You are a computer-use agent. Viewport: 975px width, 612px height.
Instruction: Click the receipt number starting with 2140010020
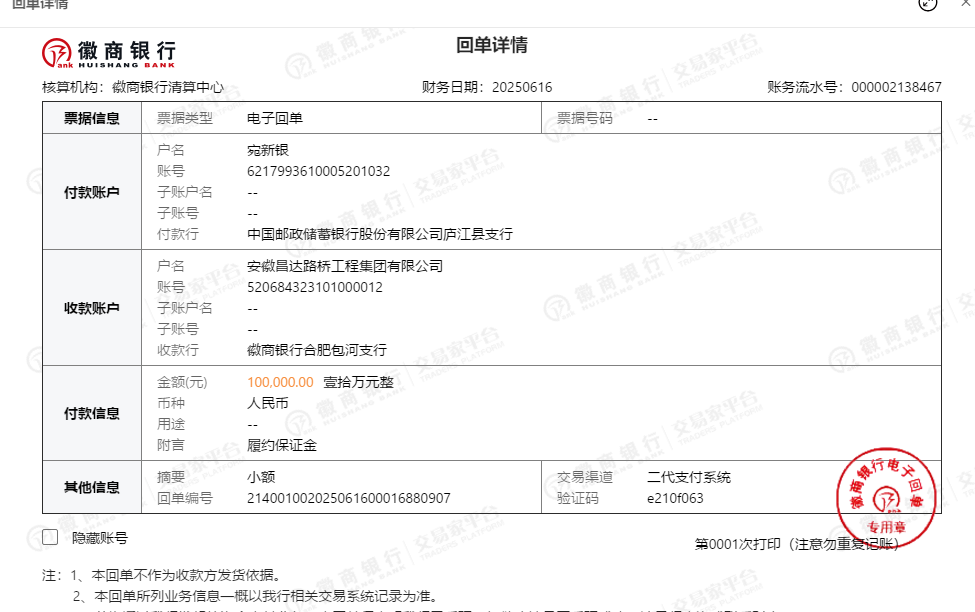348,498
